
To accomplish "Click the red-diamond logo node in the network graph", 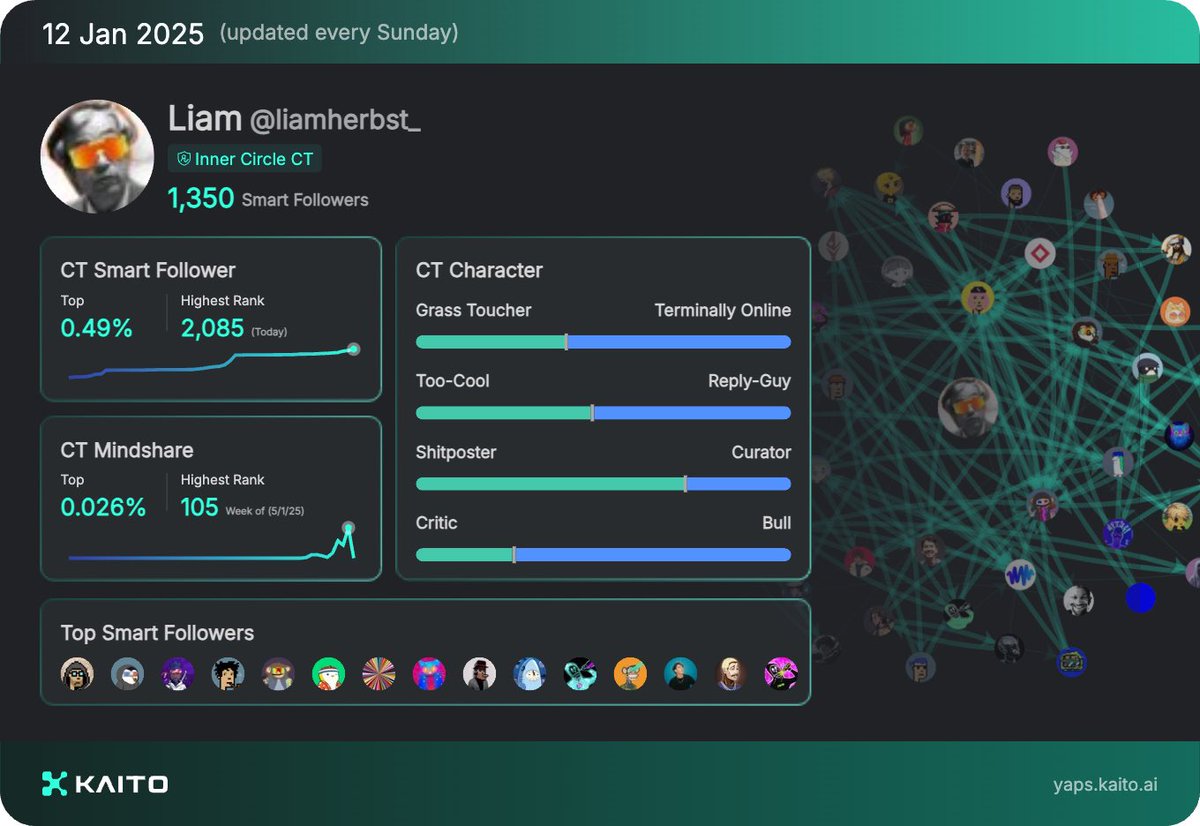I will coord(1040,253).
